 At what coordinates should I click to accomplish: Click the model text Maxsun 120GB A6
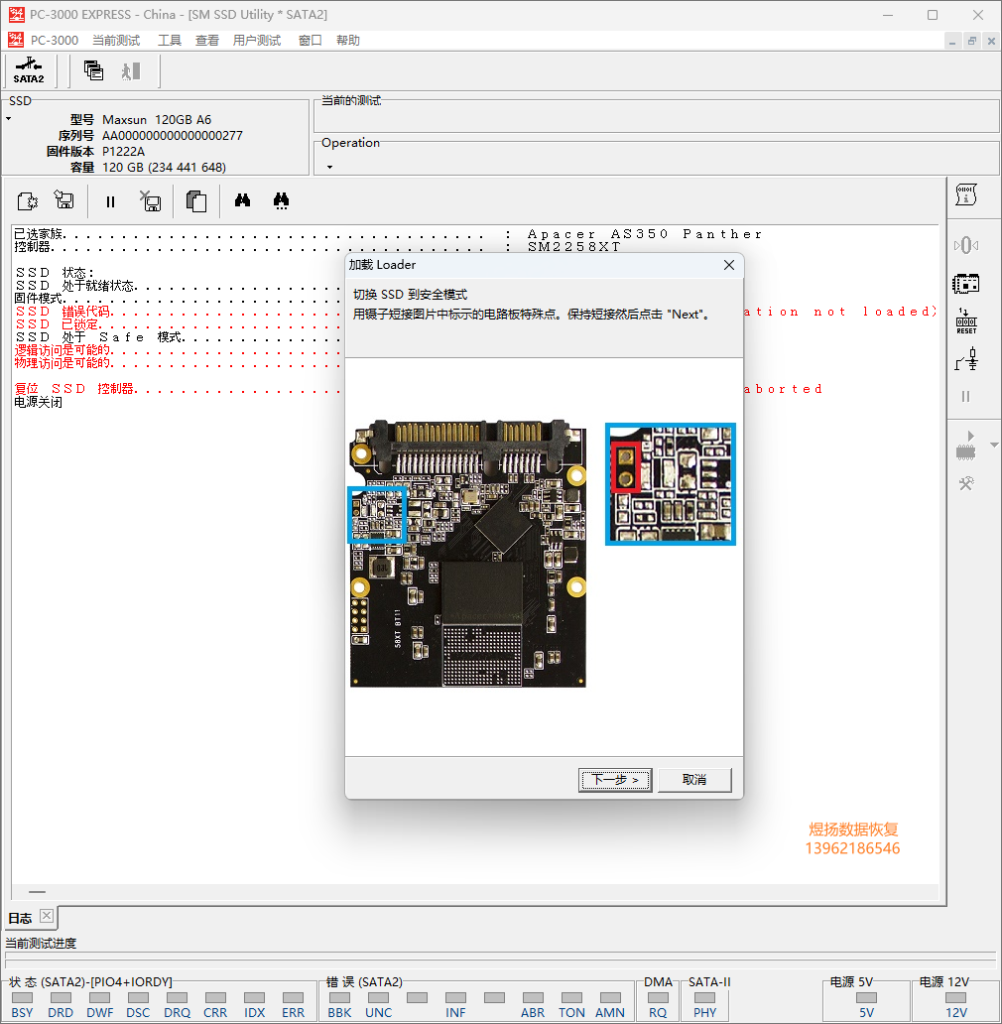coord(157,120)
